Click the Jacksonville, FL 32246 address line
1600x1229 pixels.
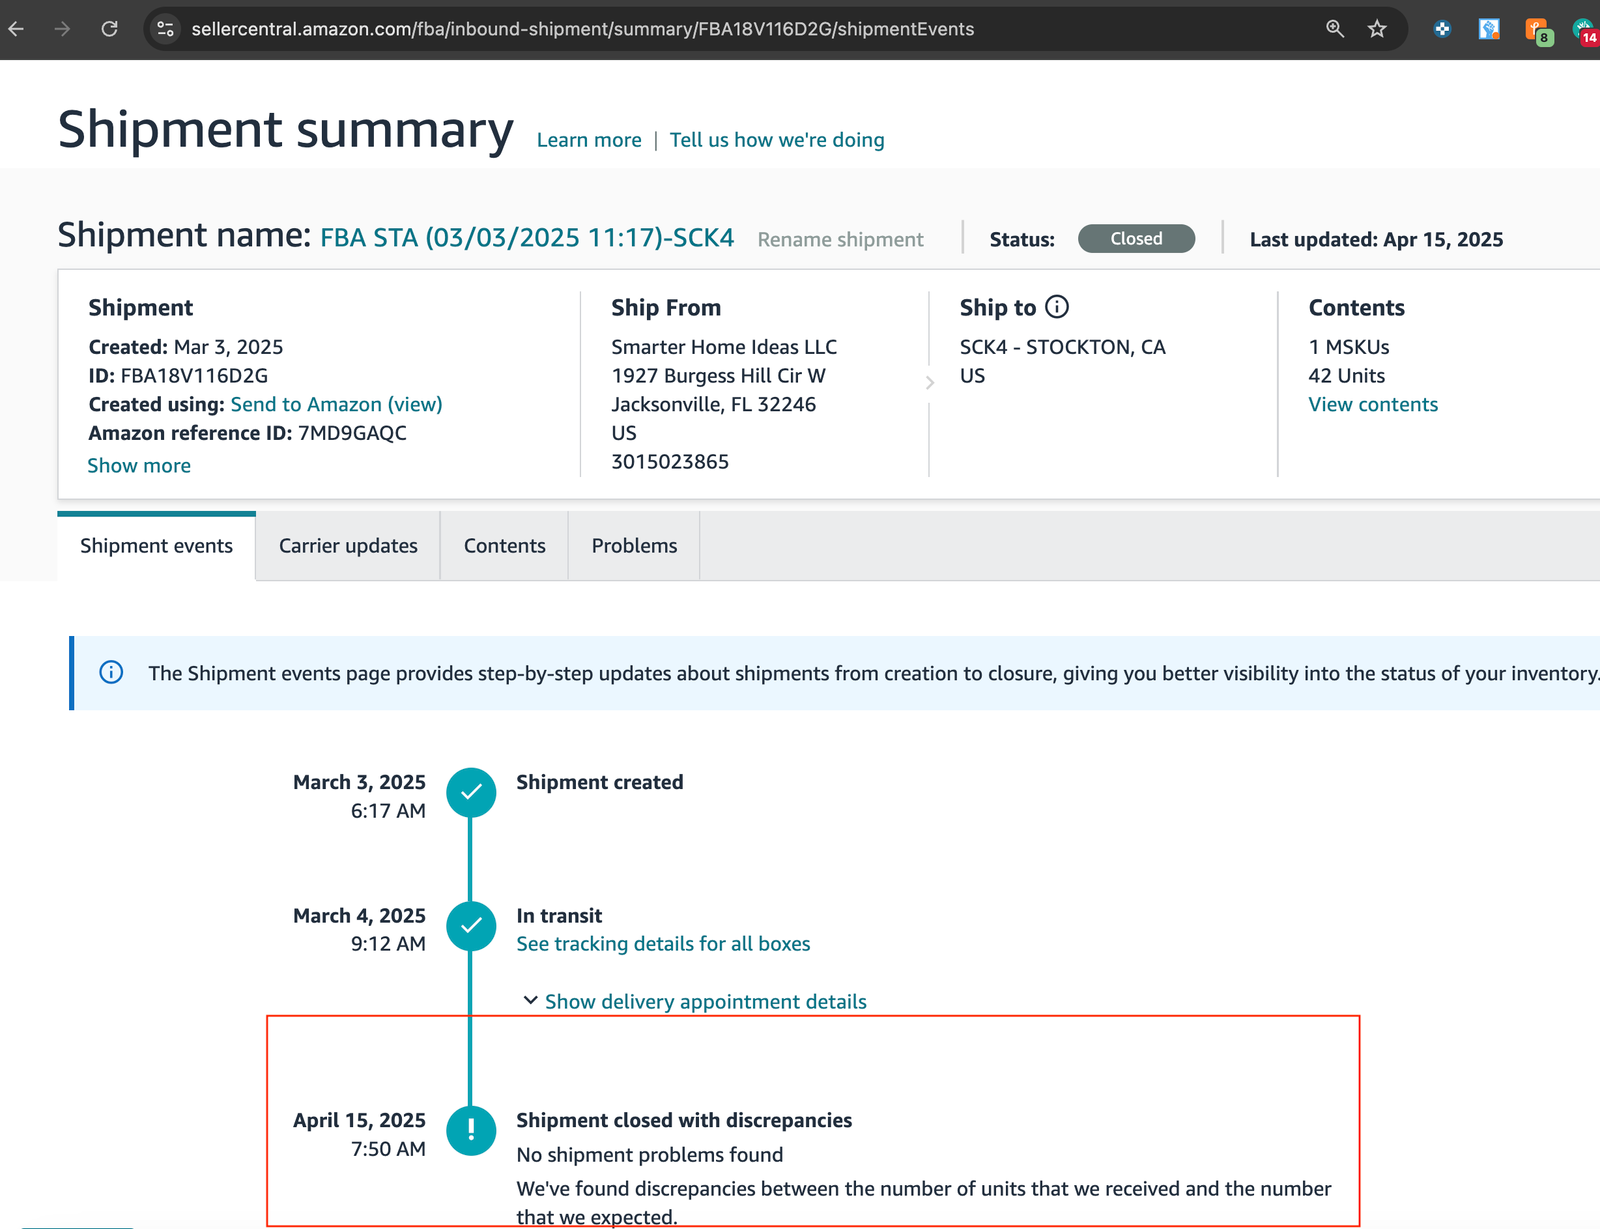click(x=714, y=404)
